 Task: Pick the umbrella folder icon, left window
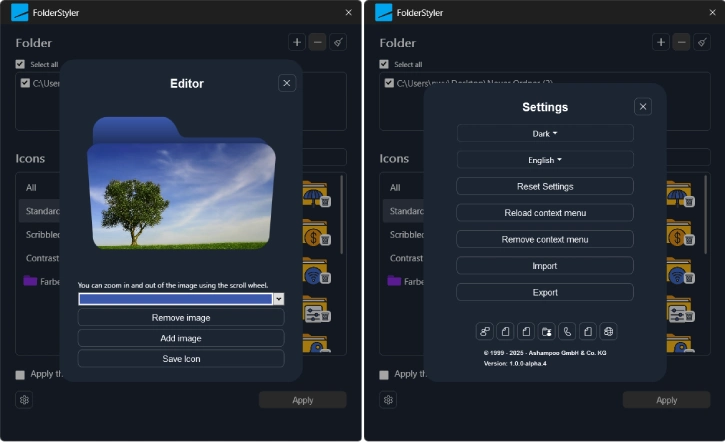click(314, 193)
